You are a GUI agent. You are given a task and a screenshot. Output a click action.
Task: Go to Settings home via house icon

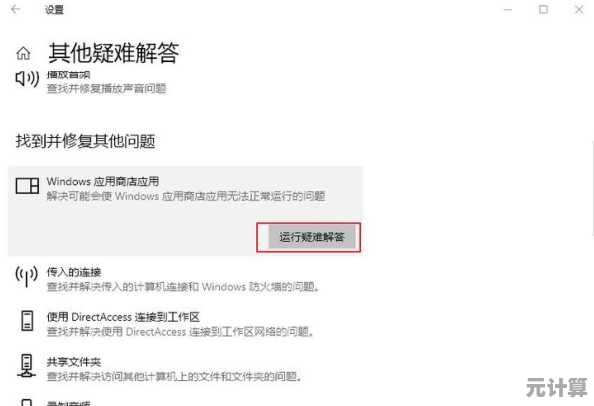coord(23,53)
